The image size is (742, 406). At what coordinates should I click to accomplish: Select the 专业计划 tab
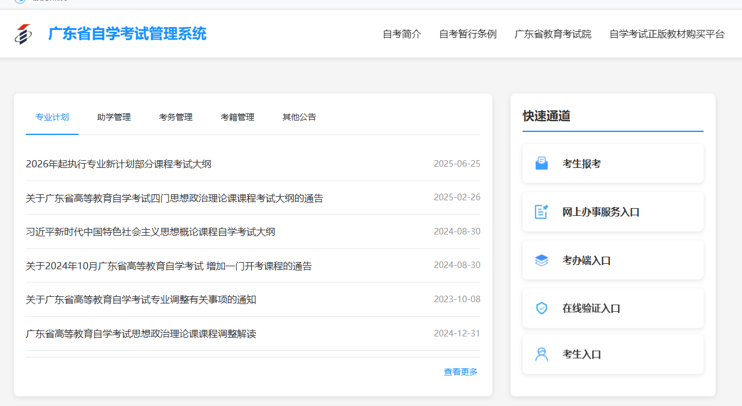pos(52,117)
